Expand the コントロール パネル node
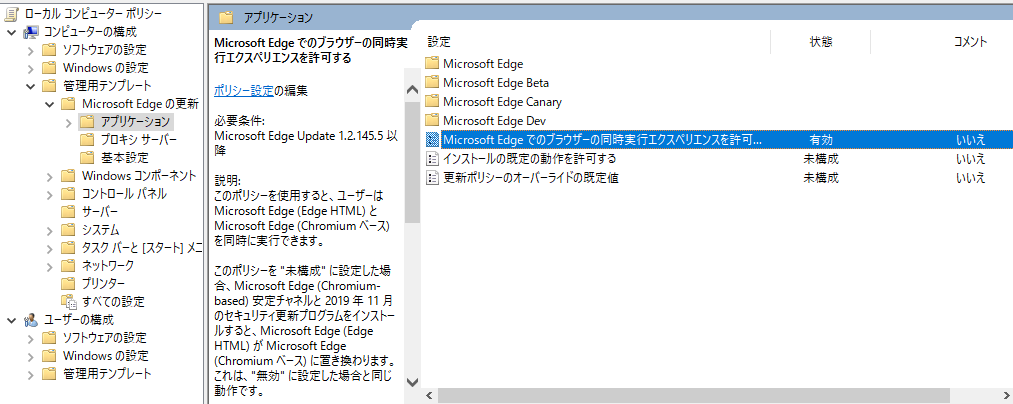1013x404 pixels. click(50, 194)
